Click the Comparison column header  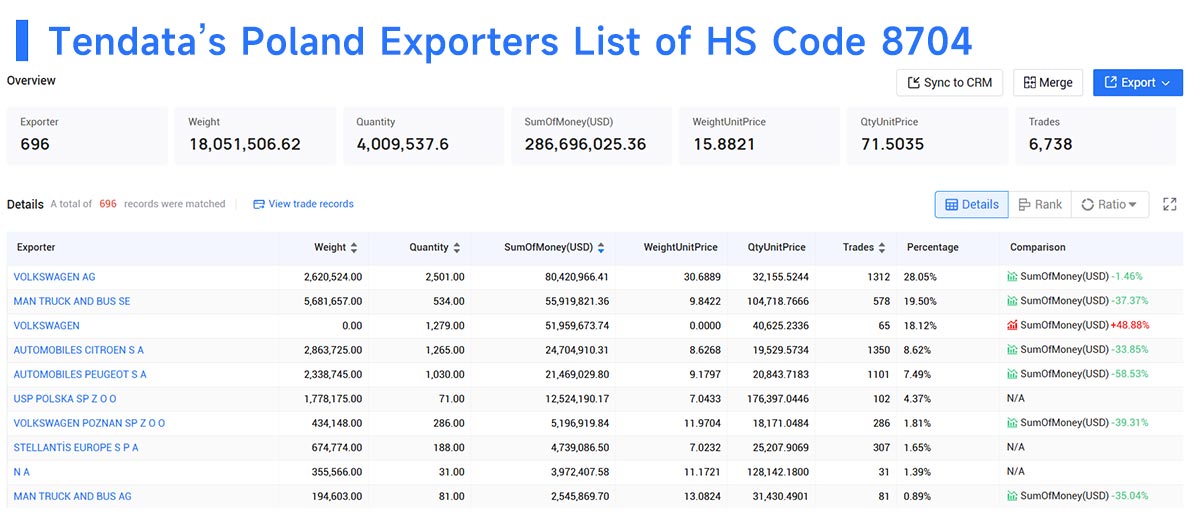[x=1037, y=247]
